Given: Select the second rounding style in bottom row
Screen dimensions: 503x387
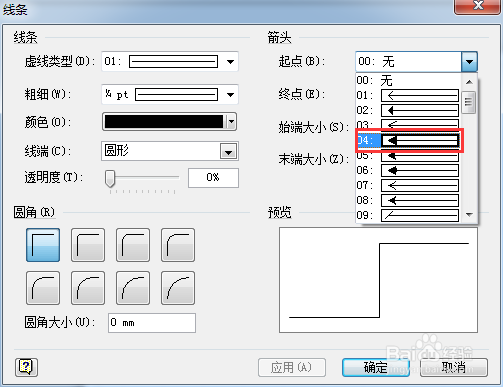Looking at the screenshot, I should tap(88, 288).
